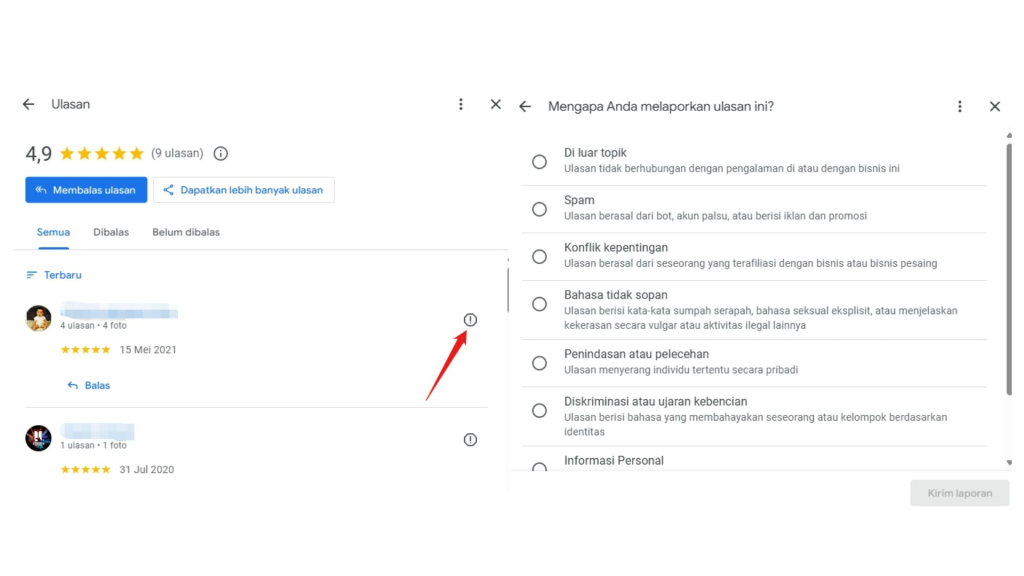This screenshot has width=1024, height=576.
Task: Click the 'Membalas ulasan' button
Action: [86, 190]
